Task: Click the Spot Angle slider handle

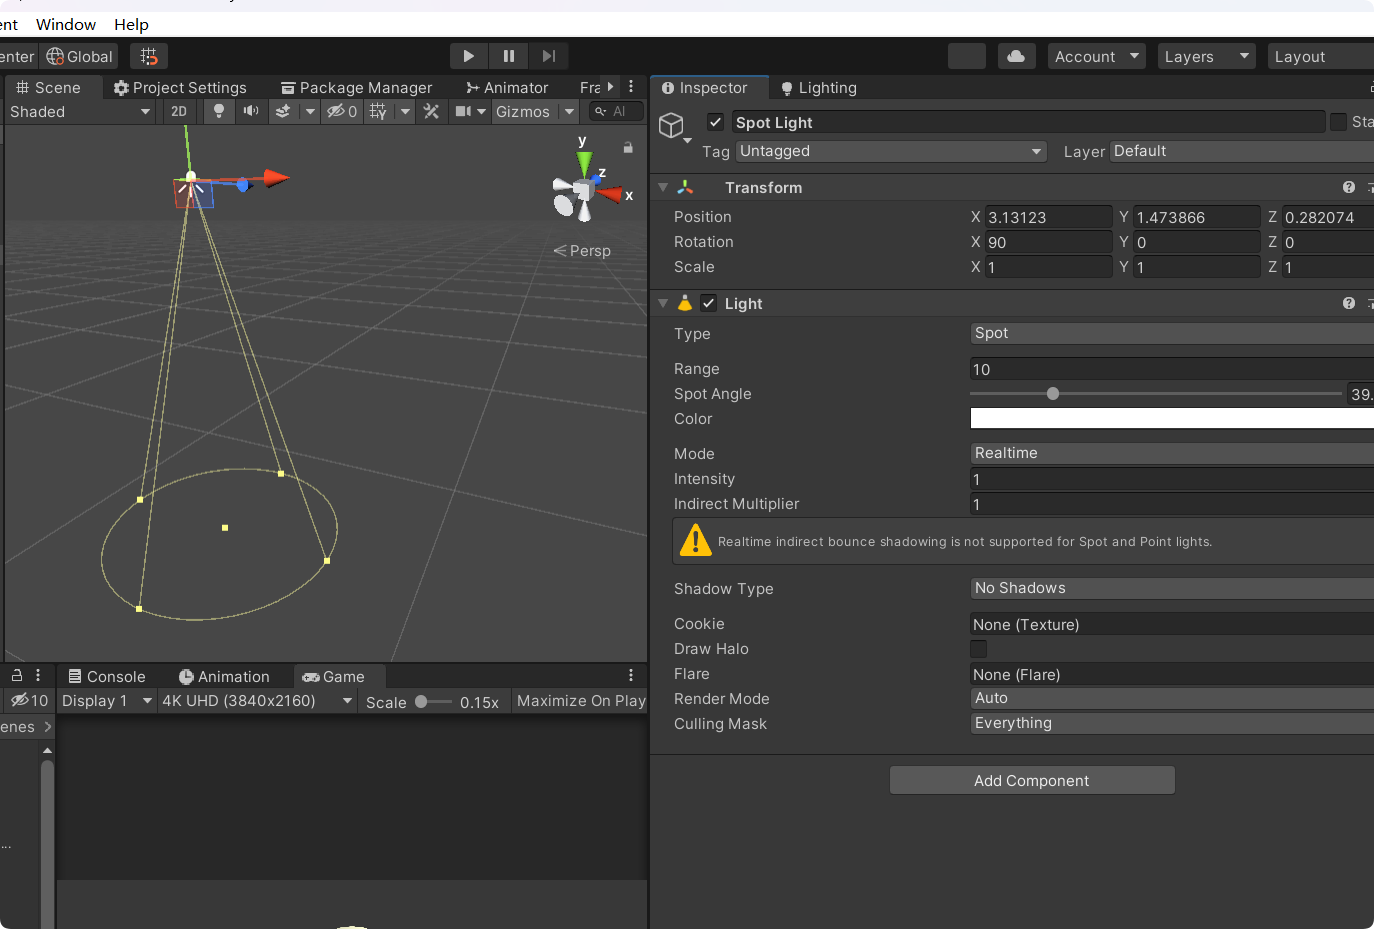Action: pos(1053,394)
